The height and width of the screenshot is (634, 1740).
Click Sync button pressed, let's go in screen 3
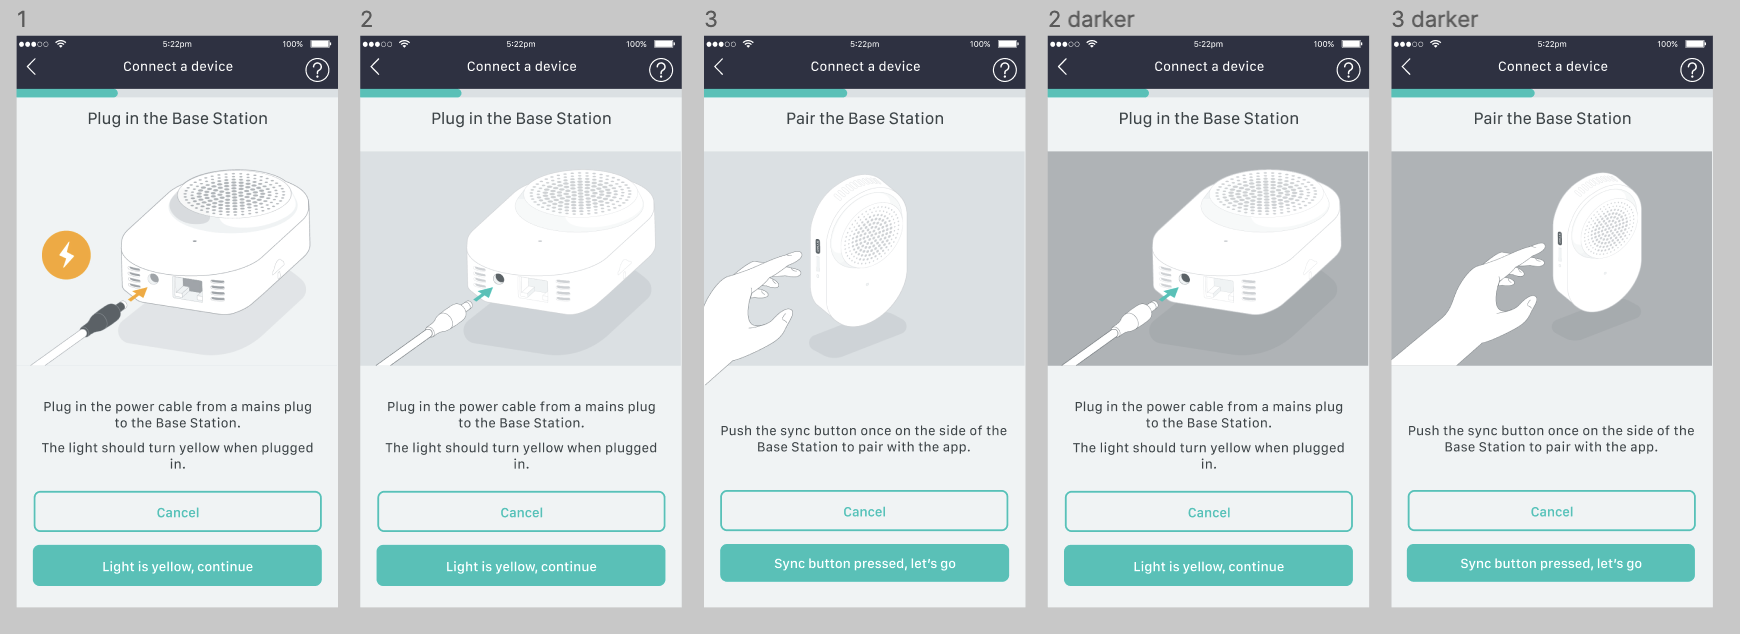click(x=864, y=563)
